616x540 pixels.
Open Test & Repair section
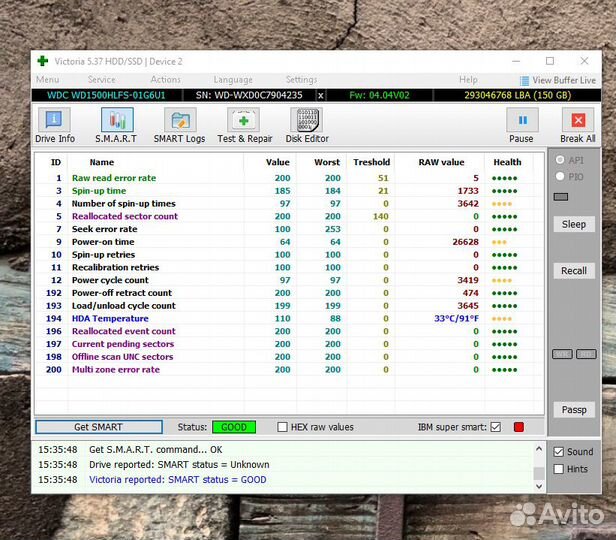tap(244, 126)
